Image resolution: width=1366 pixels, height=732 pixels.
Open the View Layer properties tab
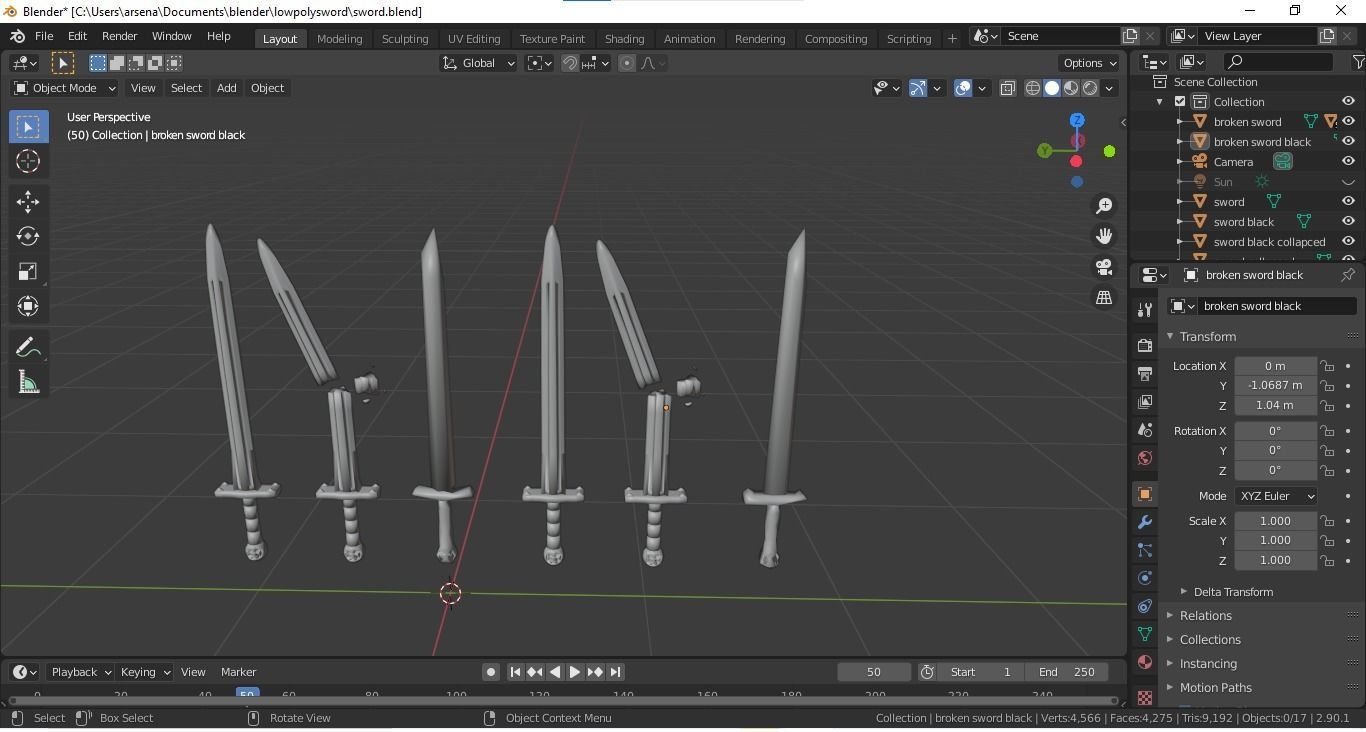pos(1145,401)
